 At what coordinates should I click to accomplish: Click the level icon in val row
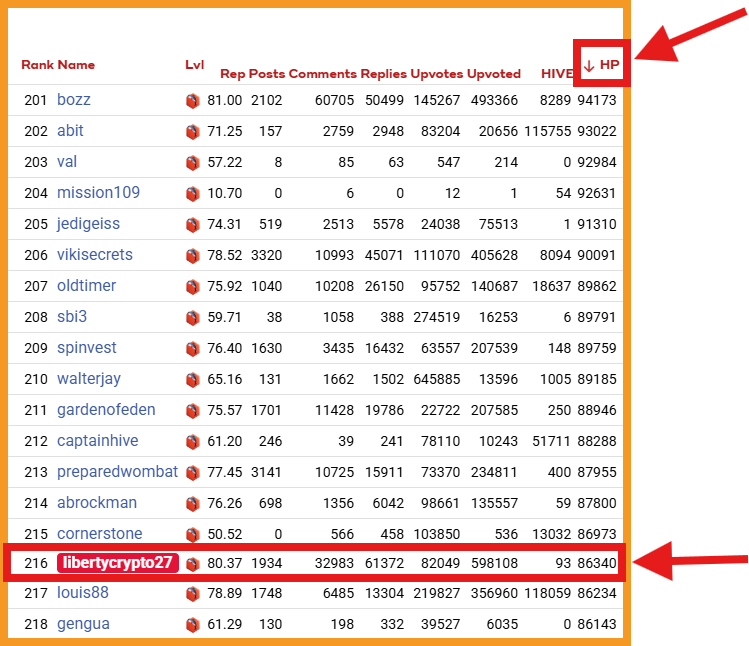193,163
